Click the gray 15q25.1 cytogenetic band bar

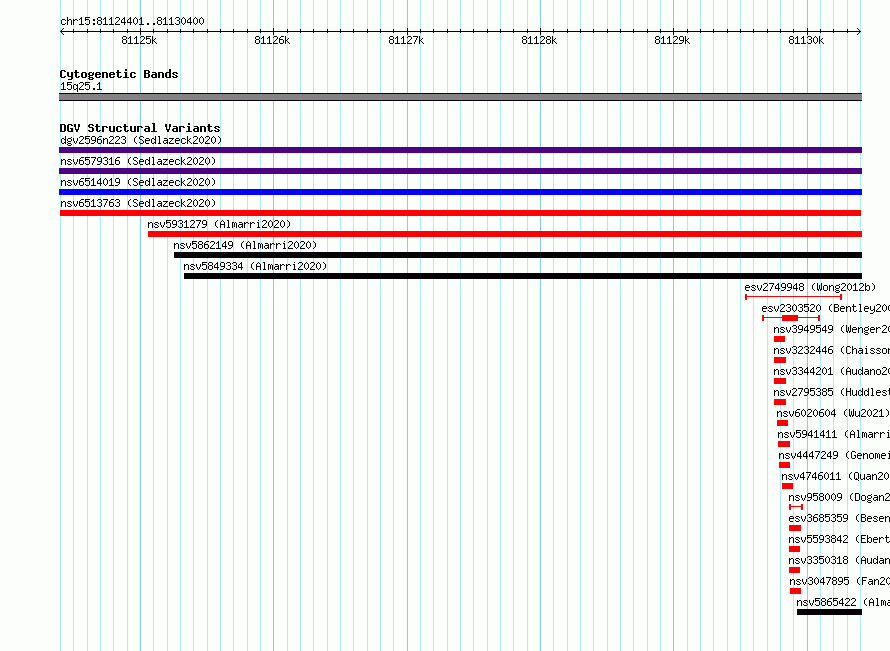click(460, 97)
